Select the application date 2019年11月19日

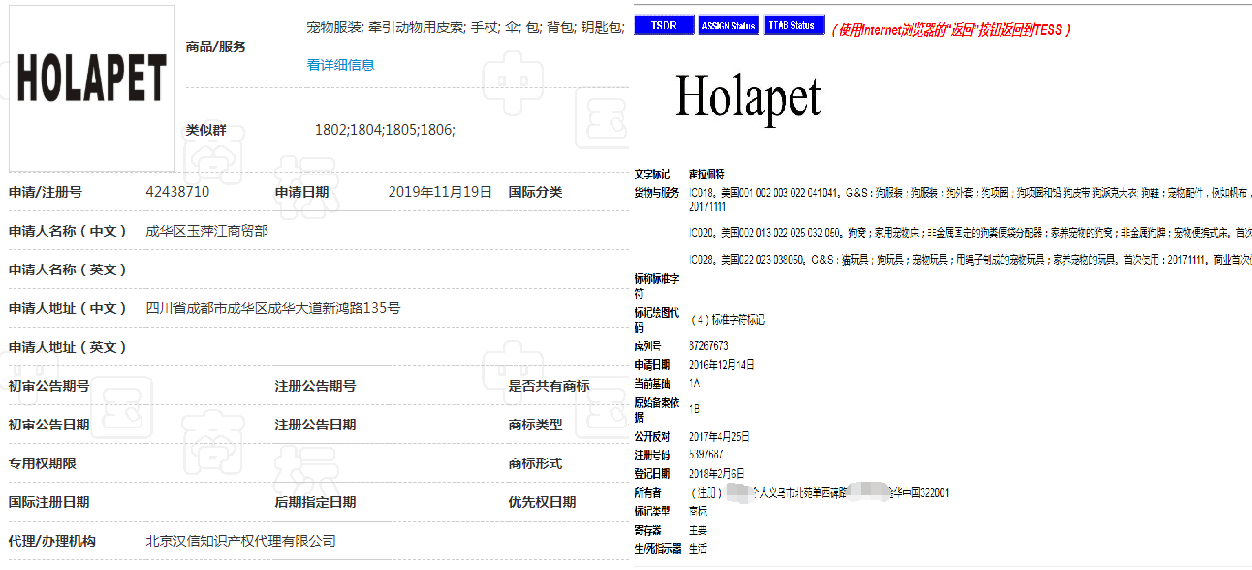click(440, 192)
